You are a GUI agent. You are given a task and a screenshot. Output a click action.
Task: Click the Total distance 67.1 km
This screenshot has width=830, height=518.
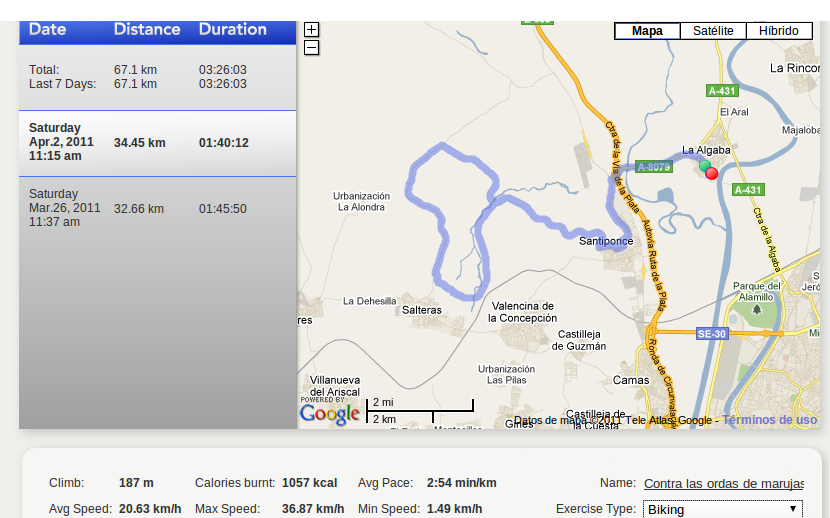[x=135, y=70]
